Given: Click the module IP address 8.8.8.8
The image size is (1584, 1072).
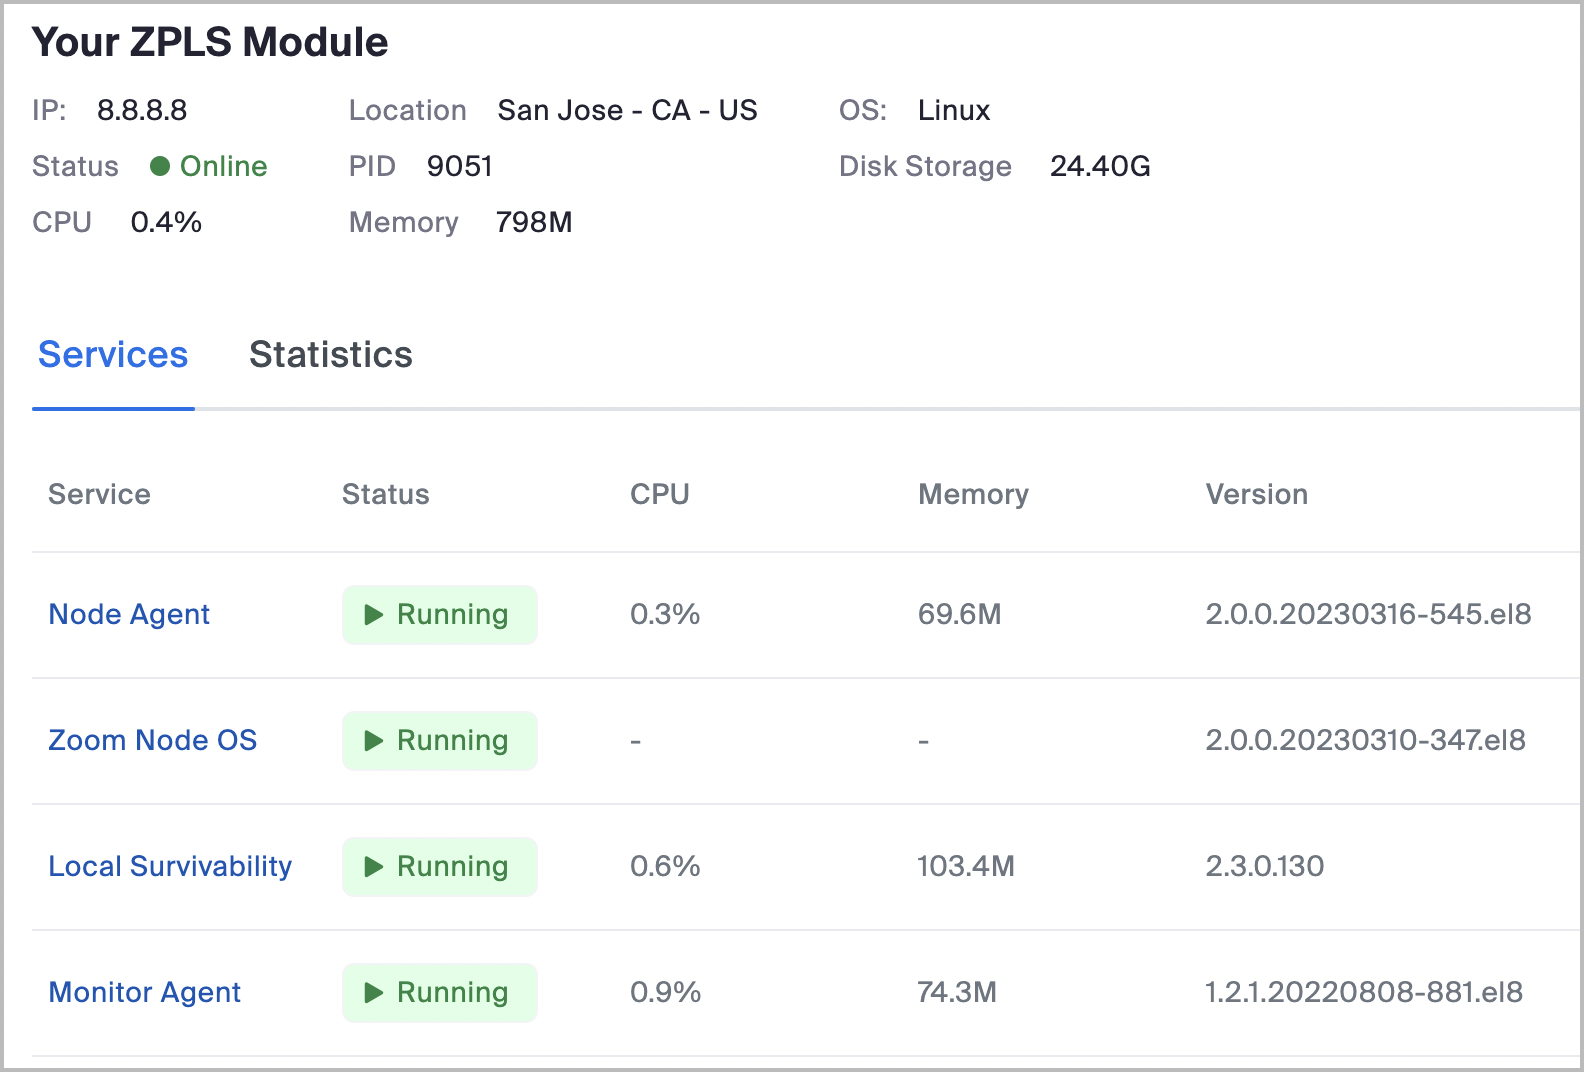Looking at the screenshot, I should click(142, 110).
